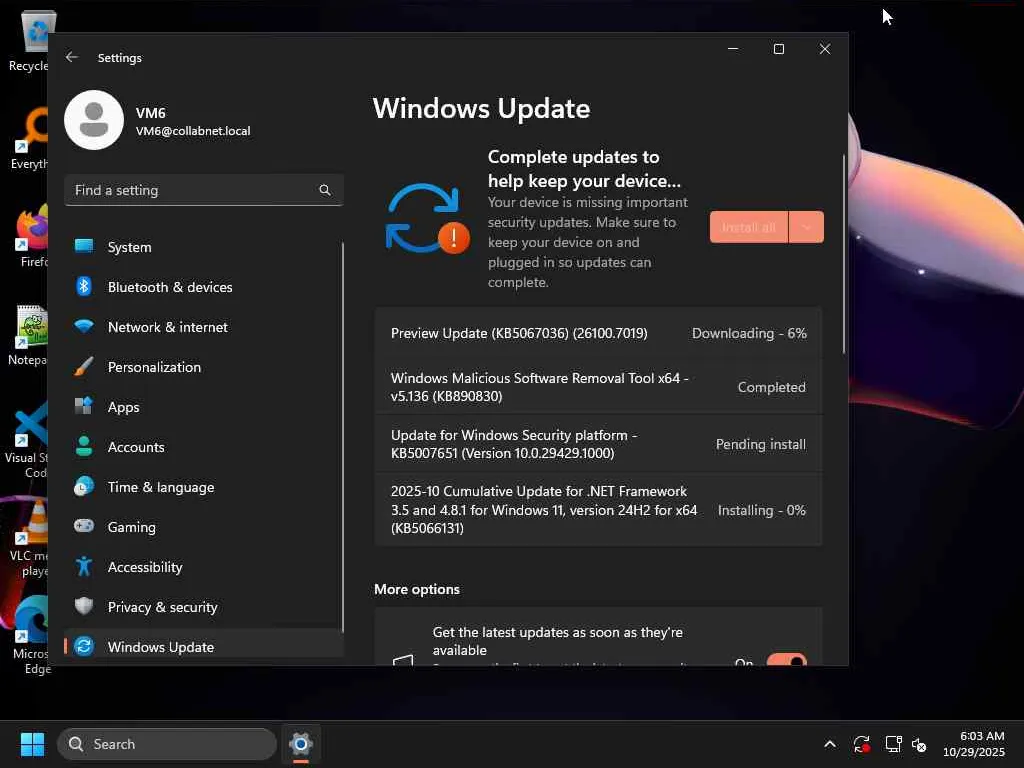Click the Windows Update tray icon

tap(861, 744)
